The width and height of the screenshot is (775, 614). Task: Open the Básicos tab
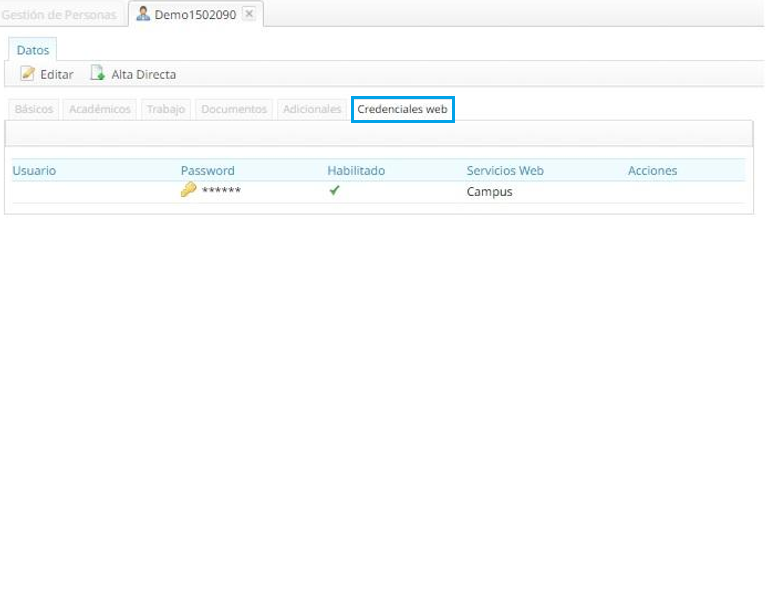click(34, 109)
